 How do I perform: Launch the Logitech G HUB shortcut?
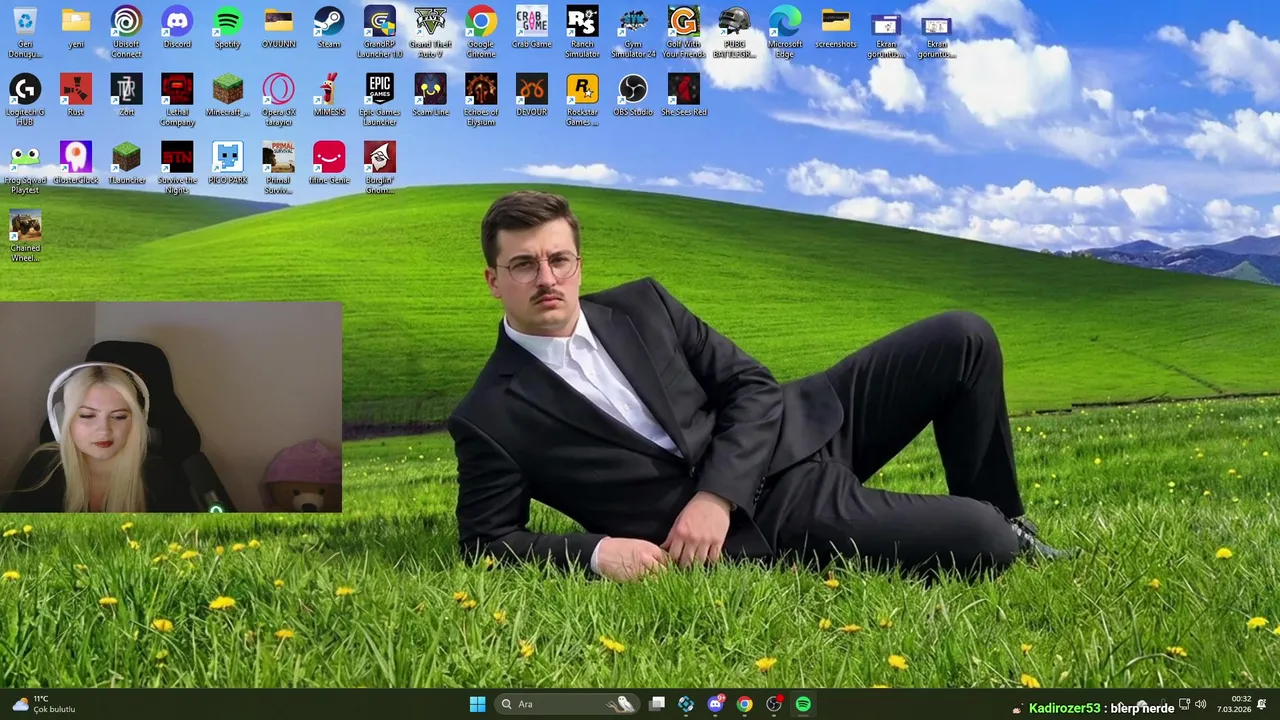(x=25, y=99)
